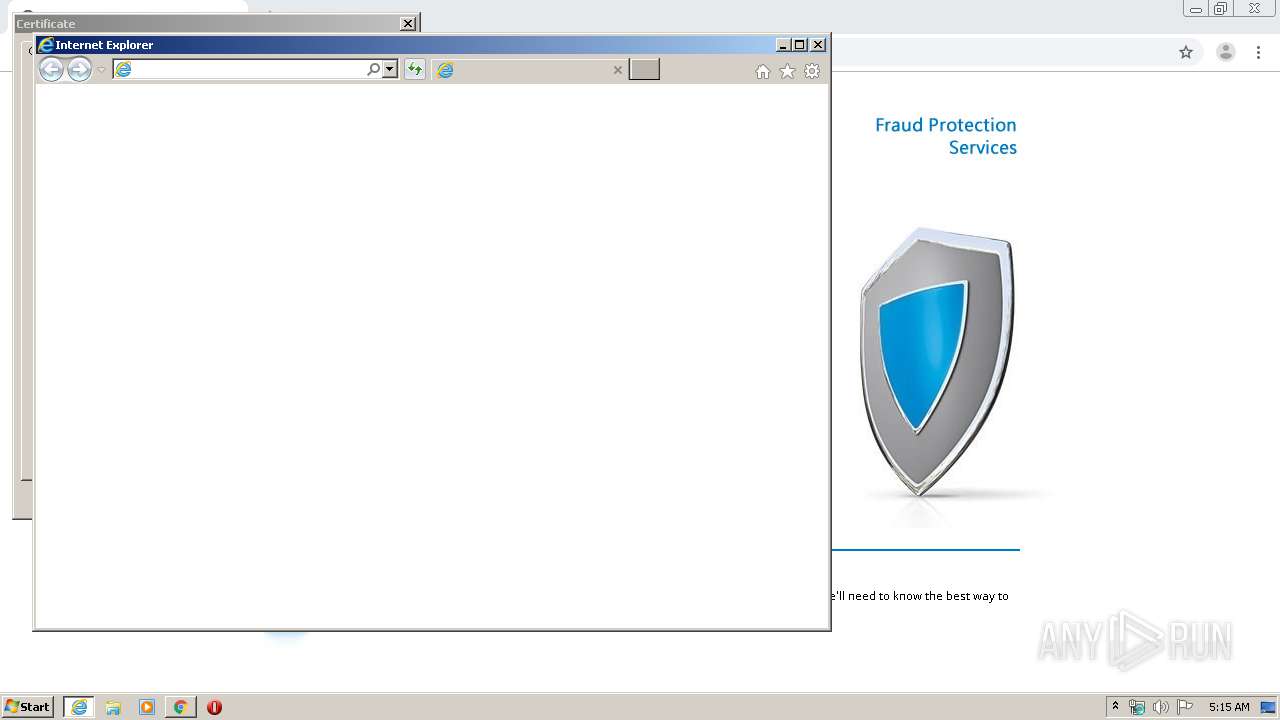
Task: Click the blue shield image
Action: 937,361
